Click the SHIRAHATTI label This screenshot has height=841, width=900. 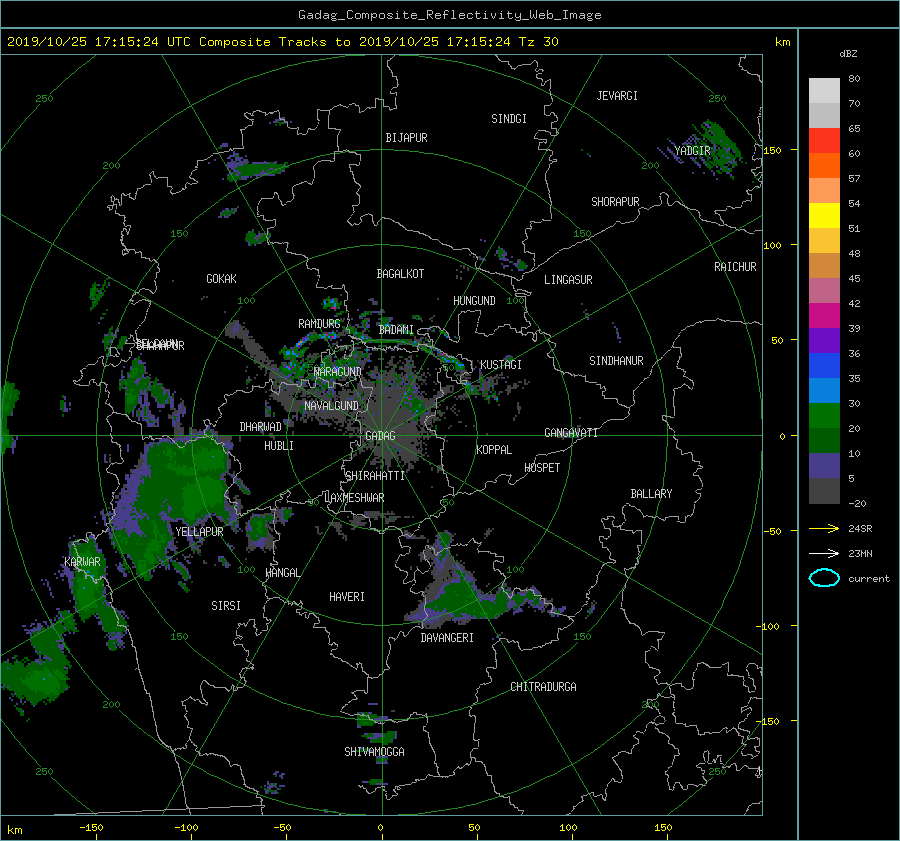tap(375, 476)
